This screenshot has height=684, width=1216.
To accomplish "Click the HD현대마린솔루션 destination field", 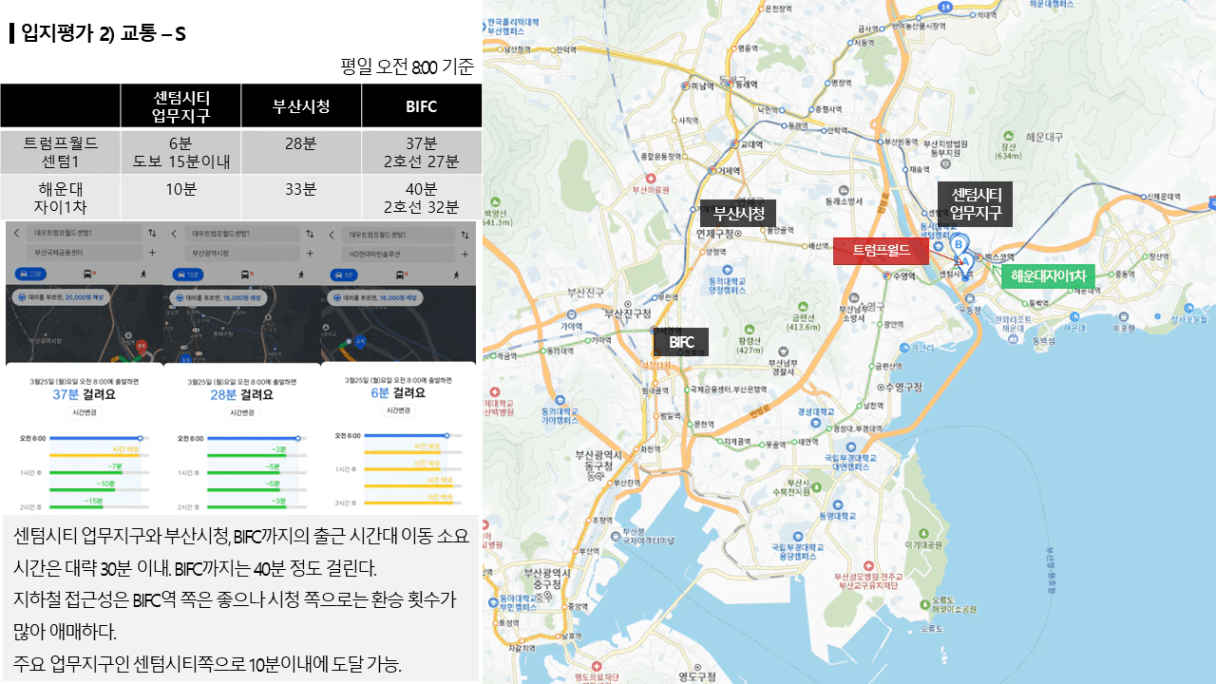I will point(398,254).
